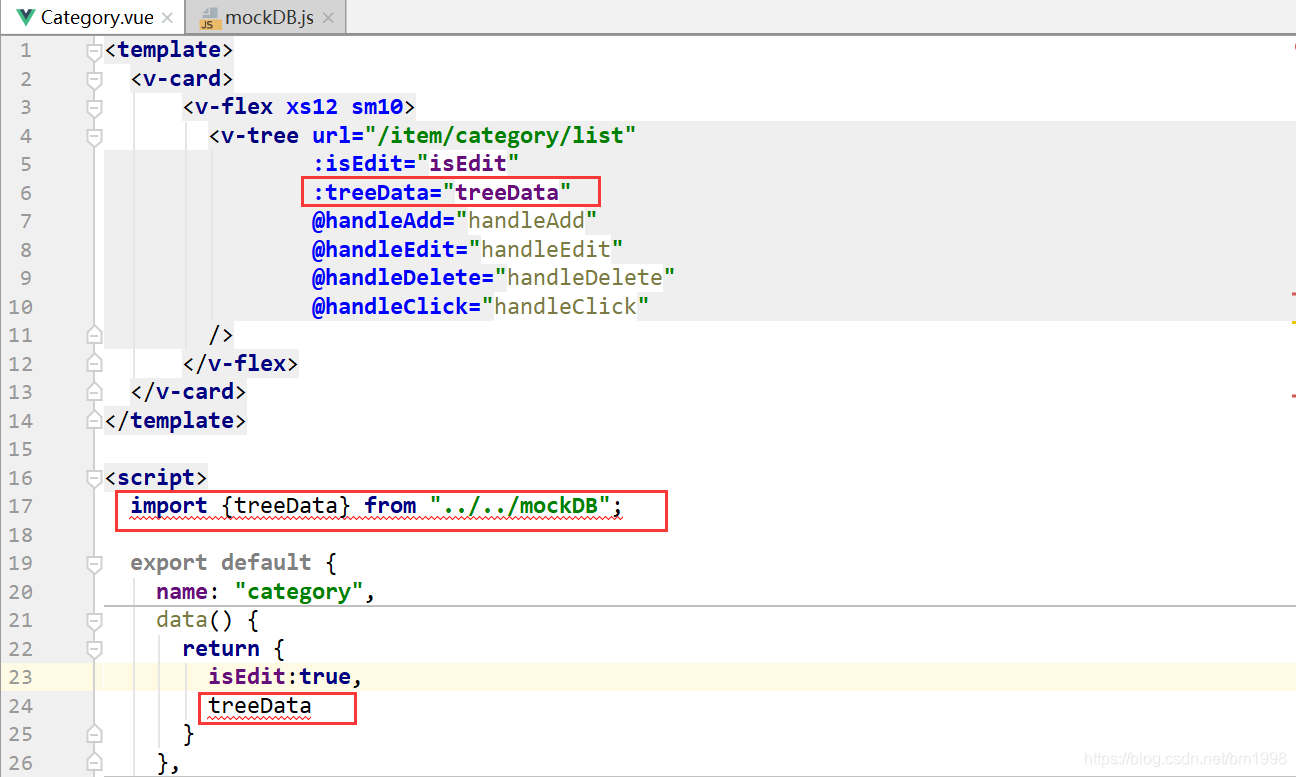Close the mockDB.js tab
This screenshot has width=1296, height=777.
click(328, 18)
